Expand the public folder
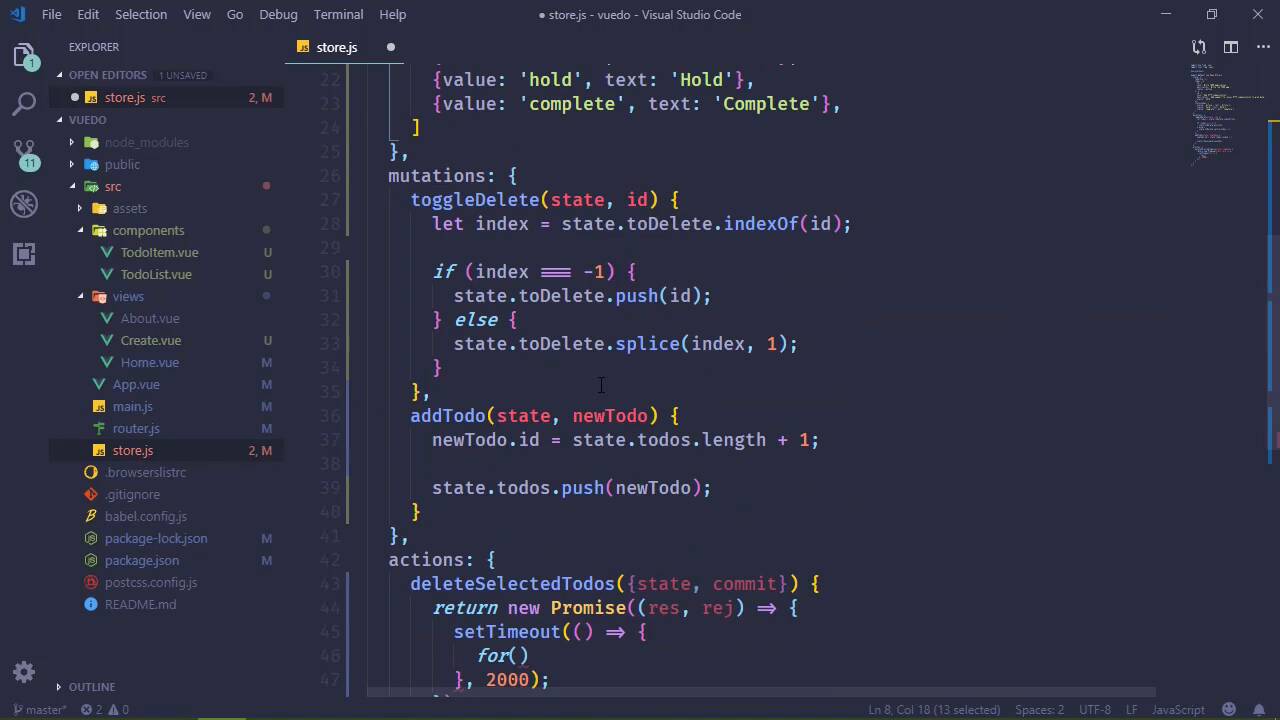Screen dimensions: 1280x720 [x=72, y=164]
